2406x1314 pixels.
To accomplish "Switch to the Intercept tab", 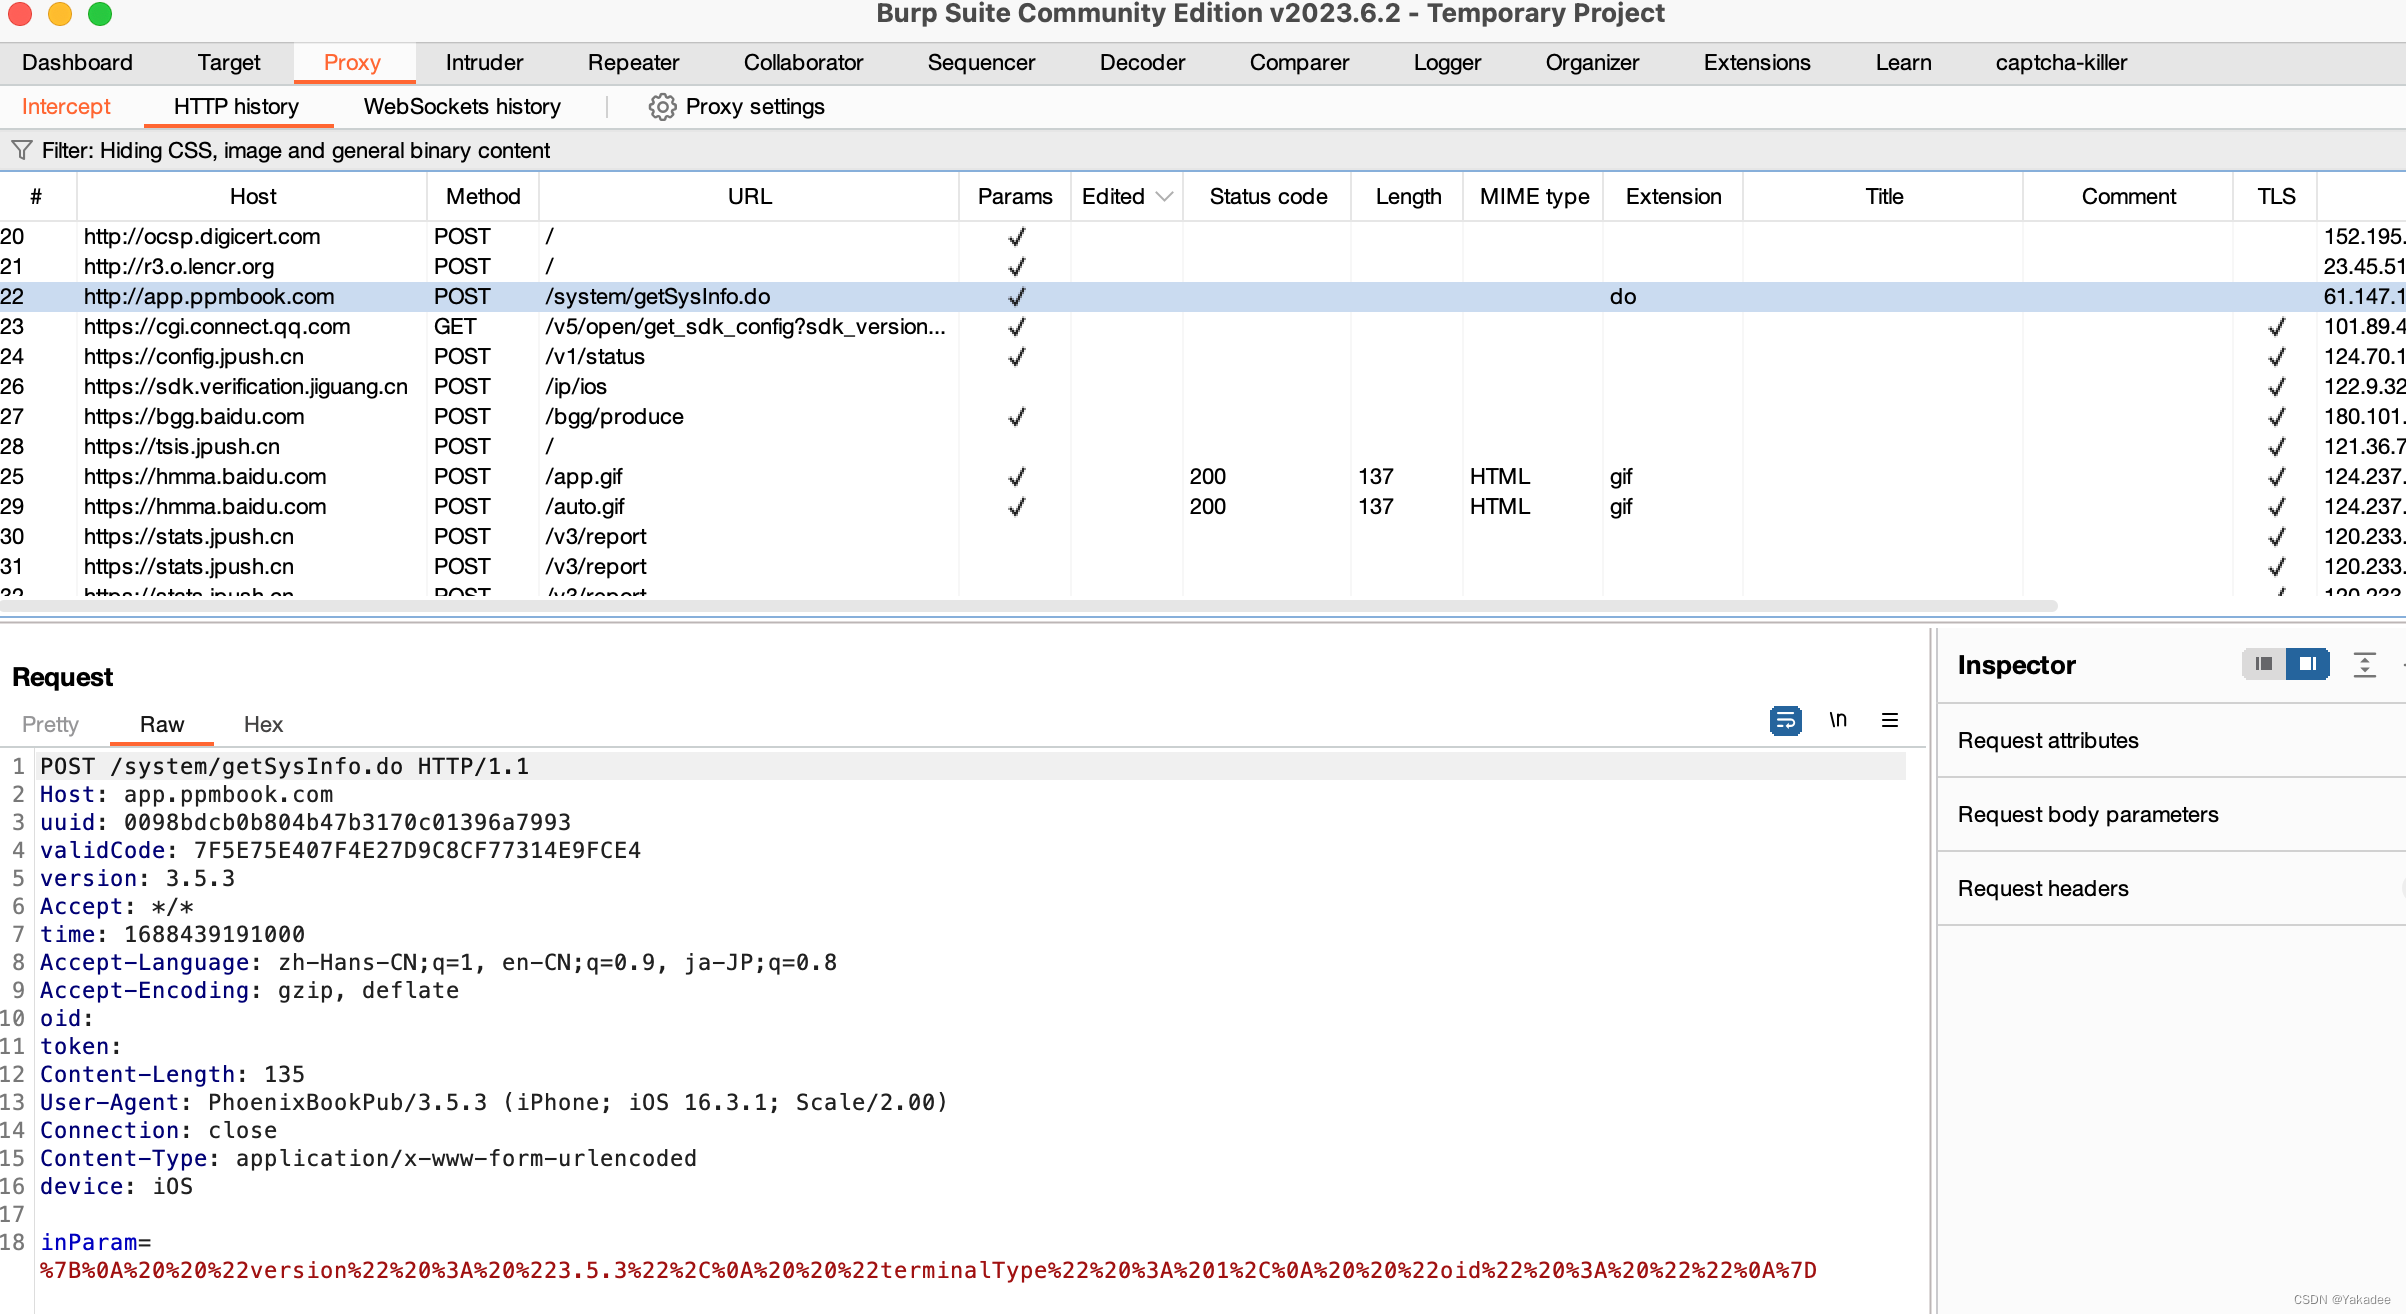I will (x=66, y=107).
